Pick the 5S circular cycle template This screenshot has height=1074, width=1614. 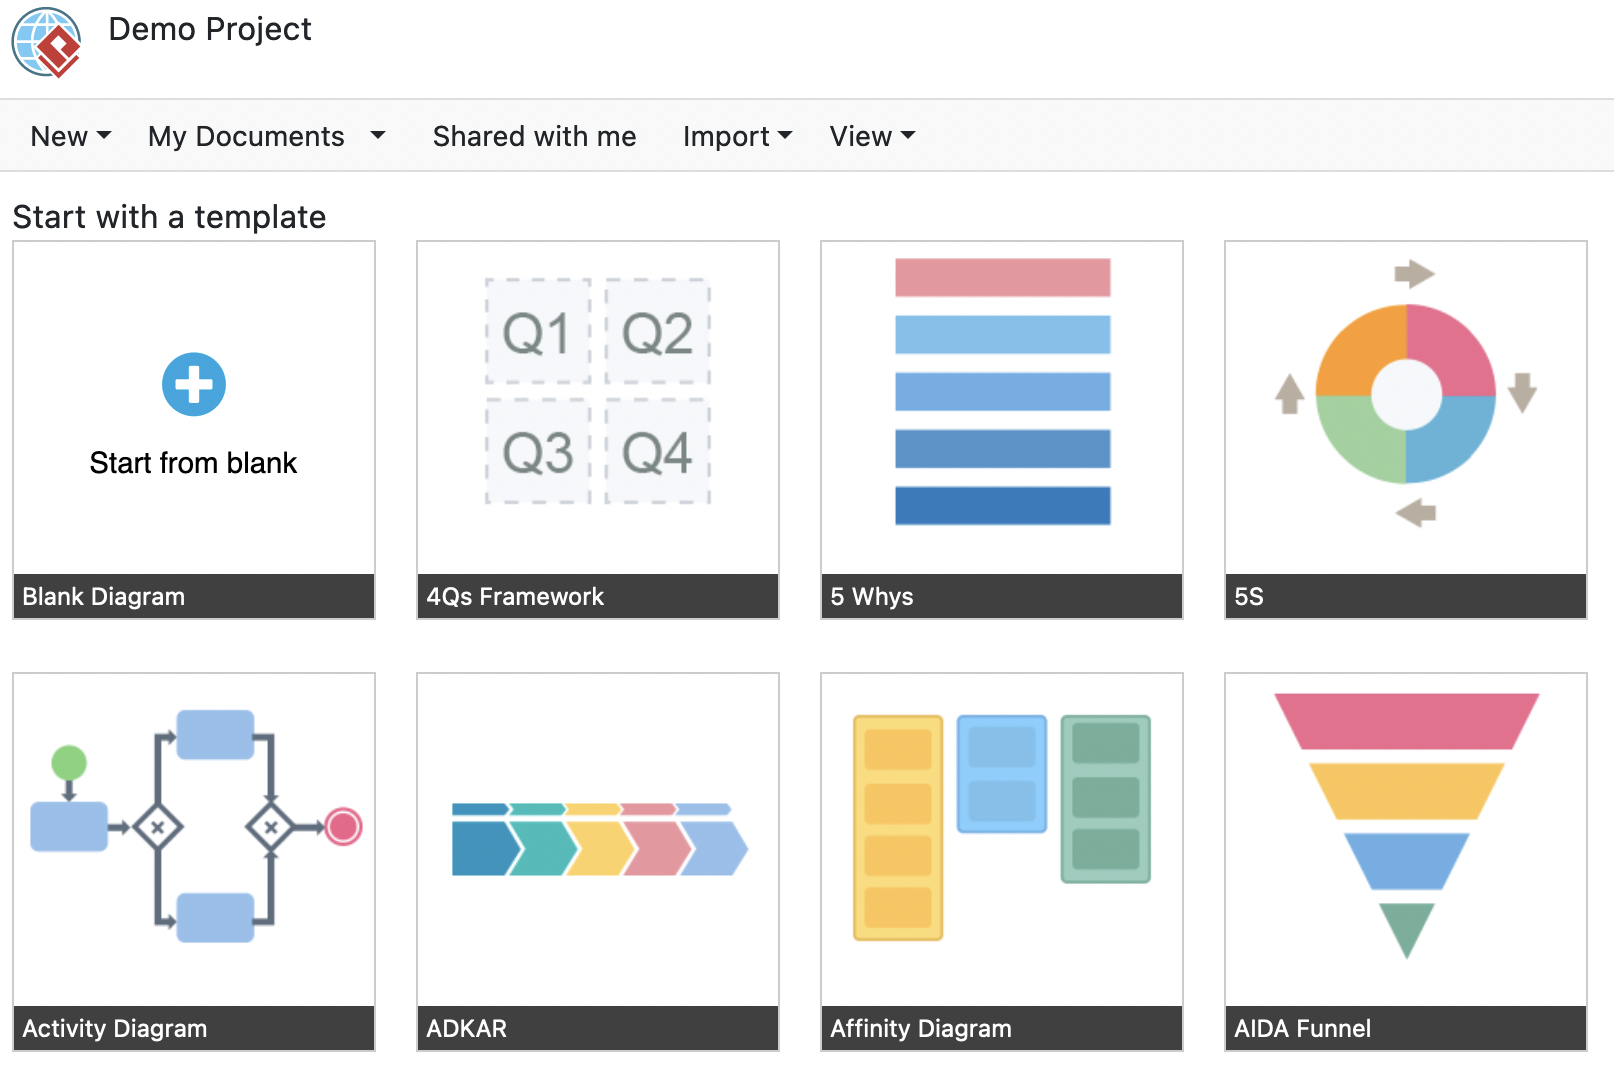(x=1406, y=393)
